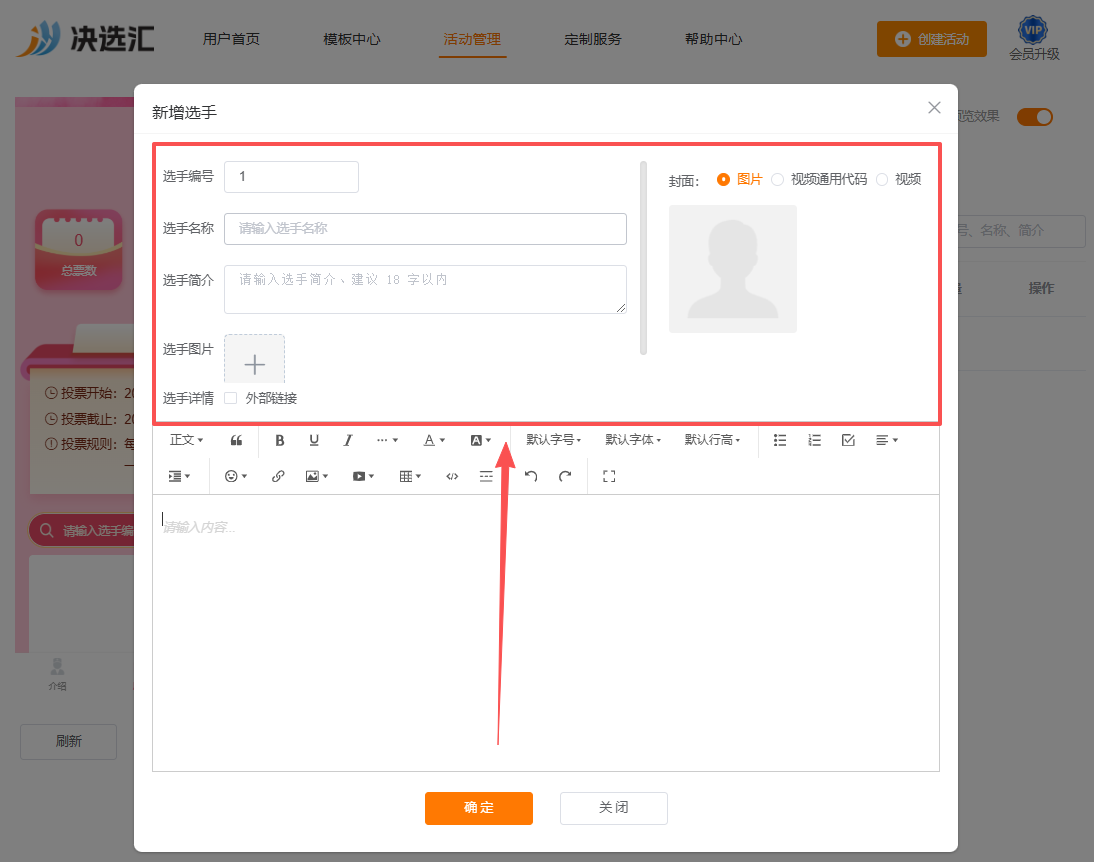Click the 刷新 button
This screenshot has height=862, width=1094.
[68, 741]
